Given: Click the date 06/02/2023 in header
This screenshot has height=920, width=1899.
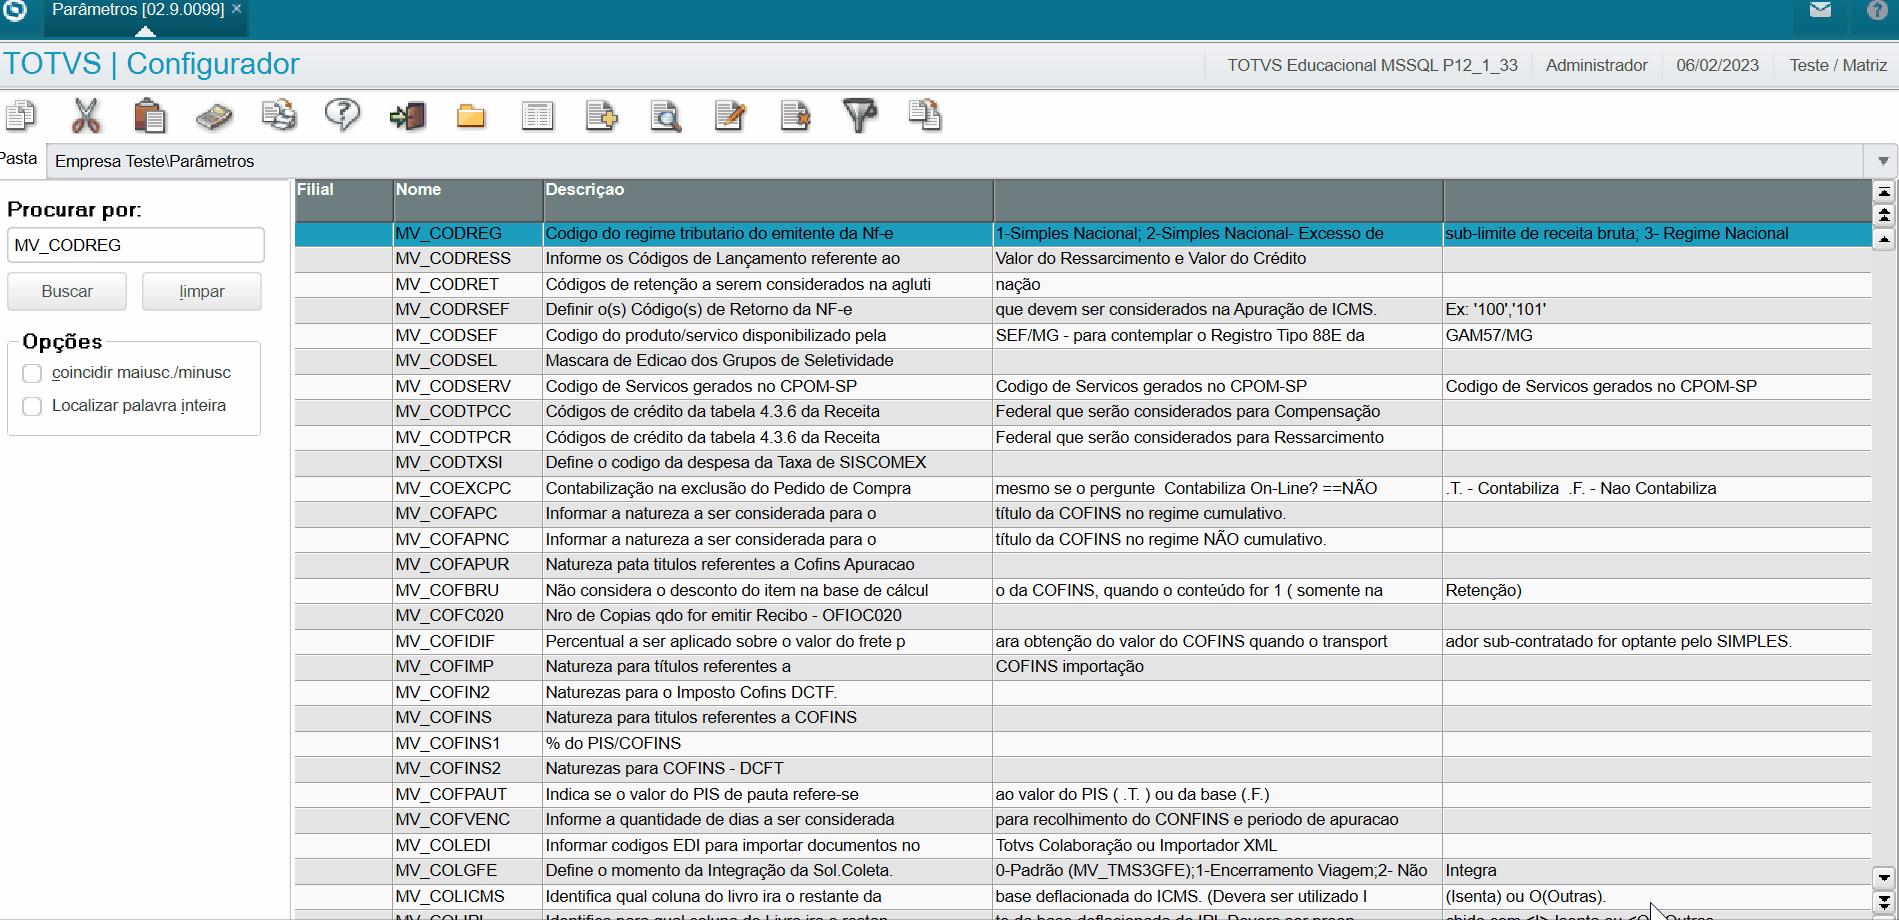Looking at the screenshot, I should pyautogui.click(x=1717, y=65).
